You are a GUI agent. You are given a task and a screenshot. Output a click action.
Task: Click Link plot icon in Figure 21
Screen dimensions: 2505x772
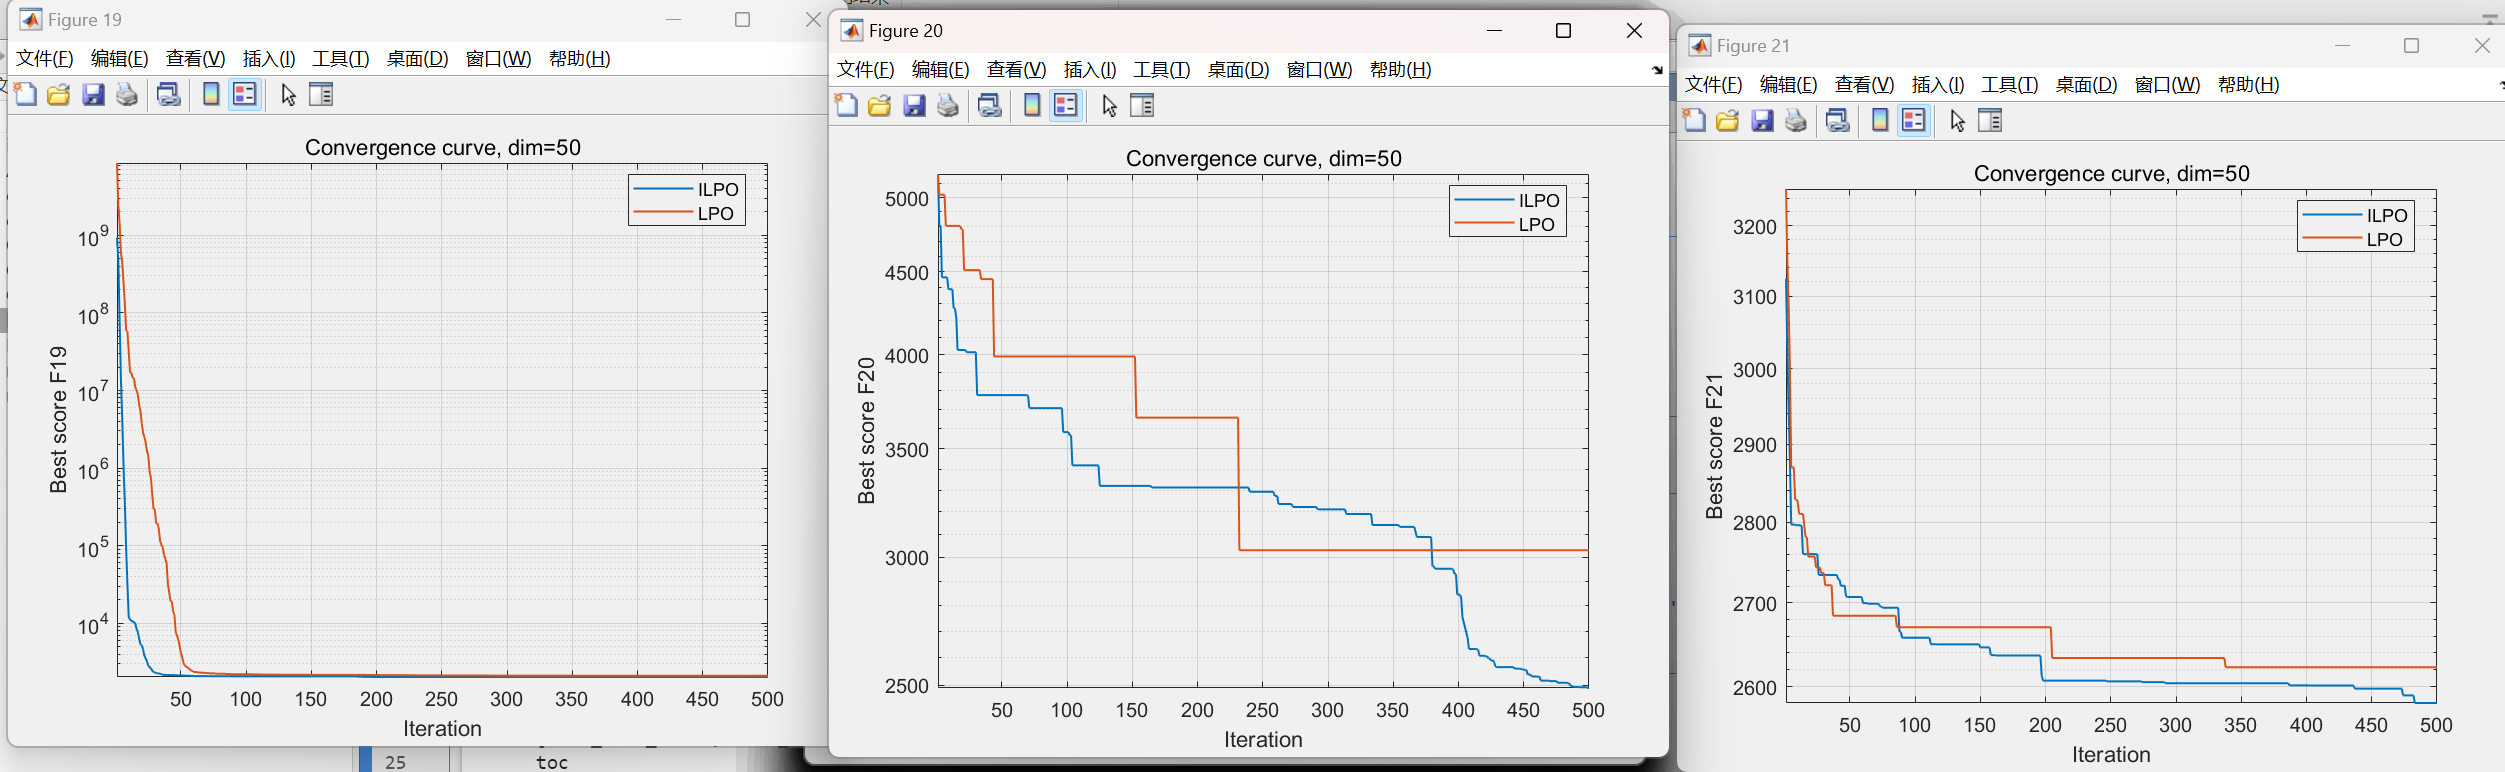(x=1838, y=120)
